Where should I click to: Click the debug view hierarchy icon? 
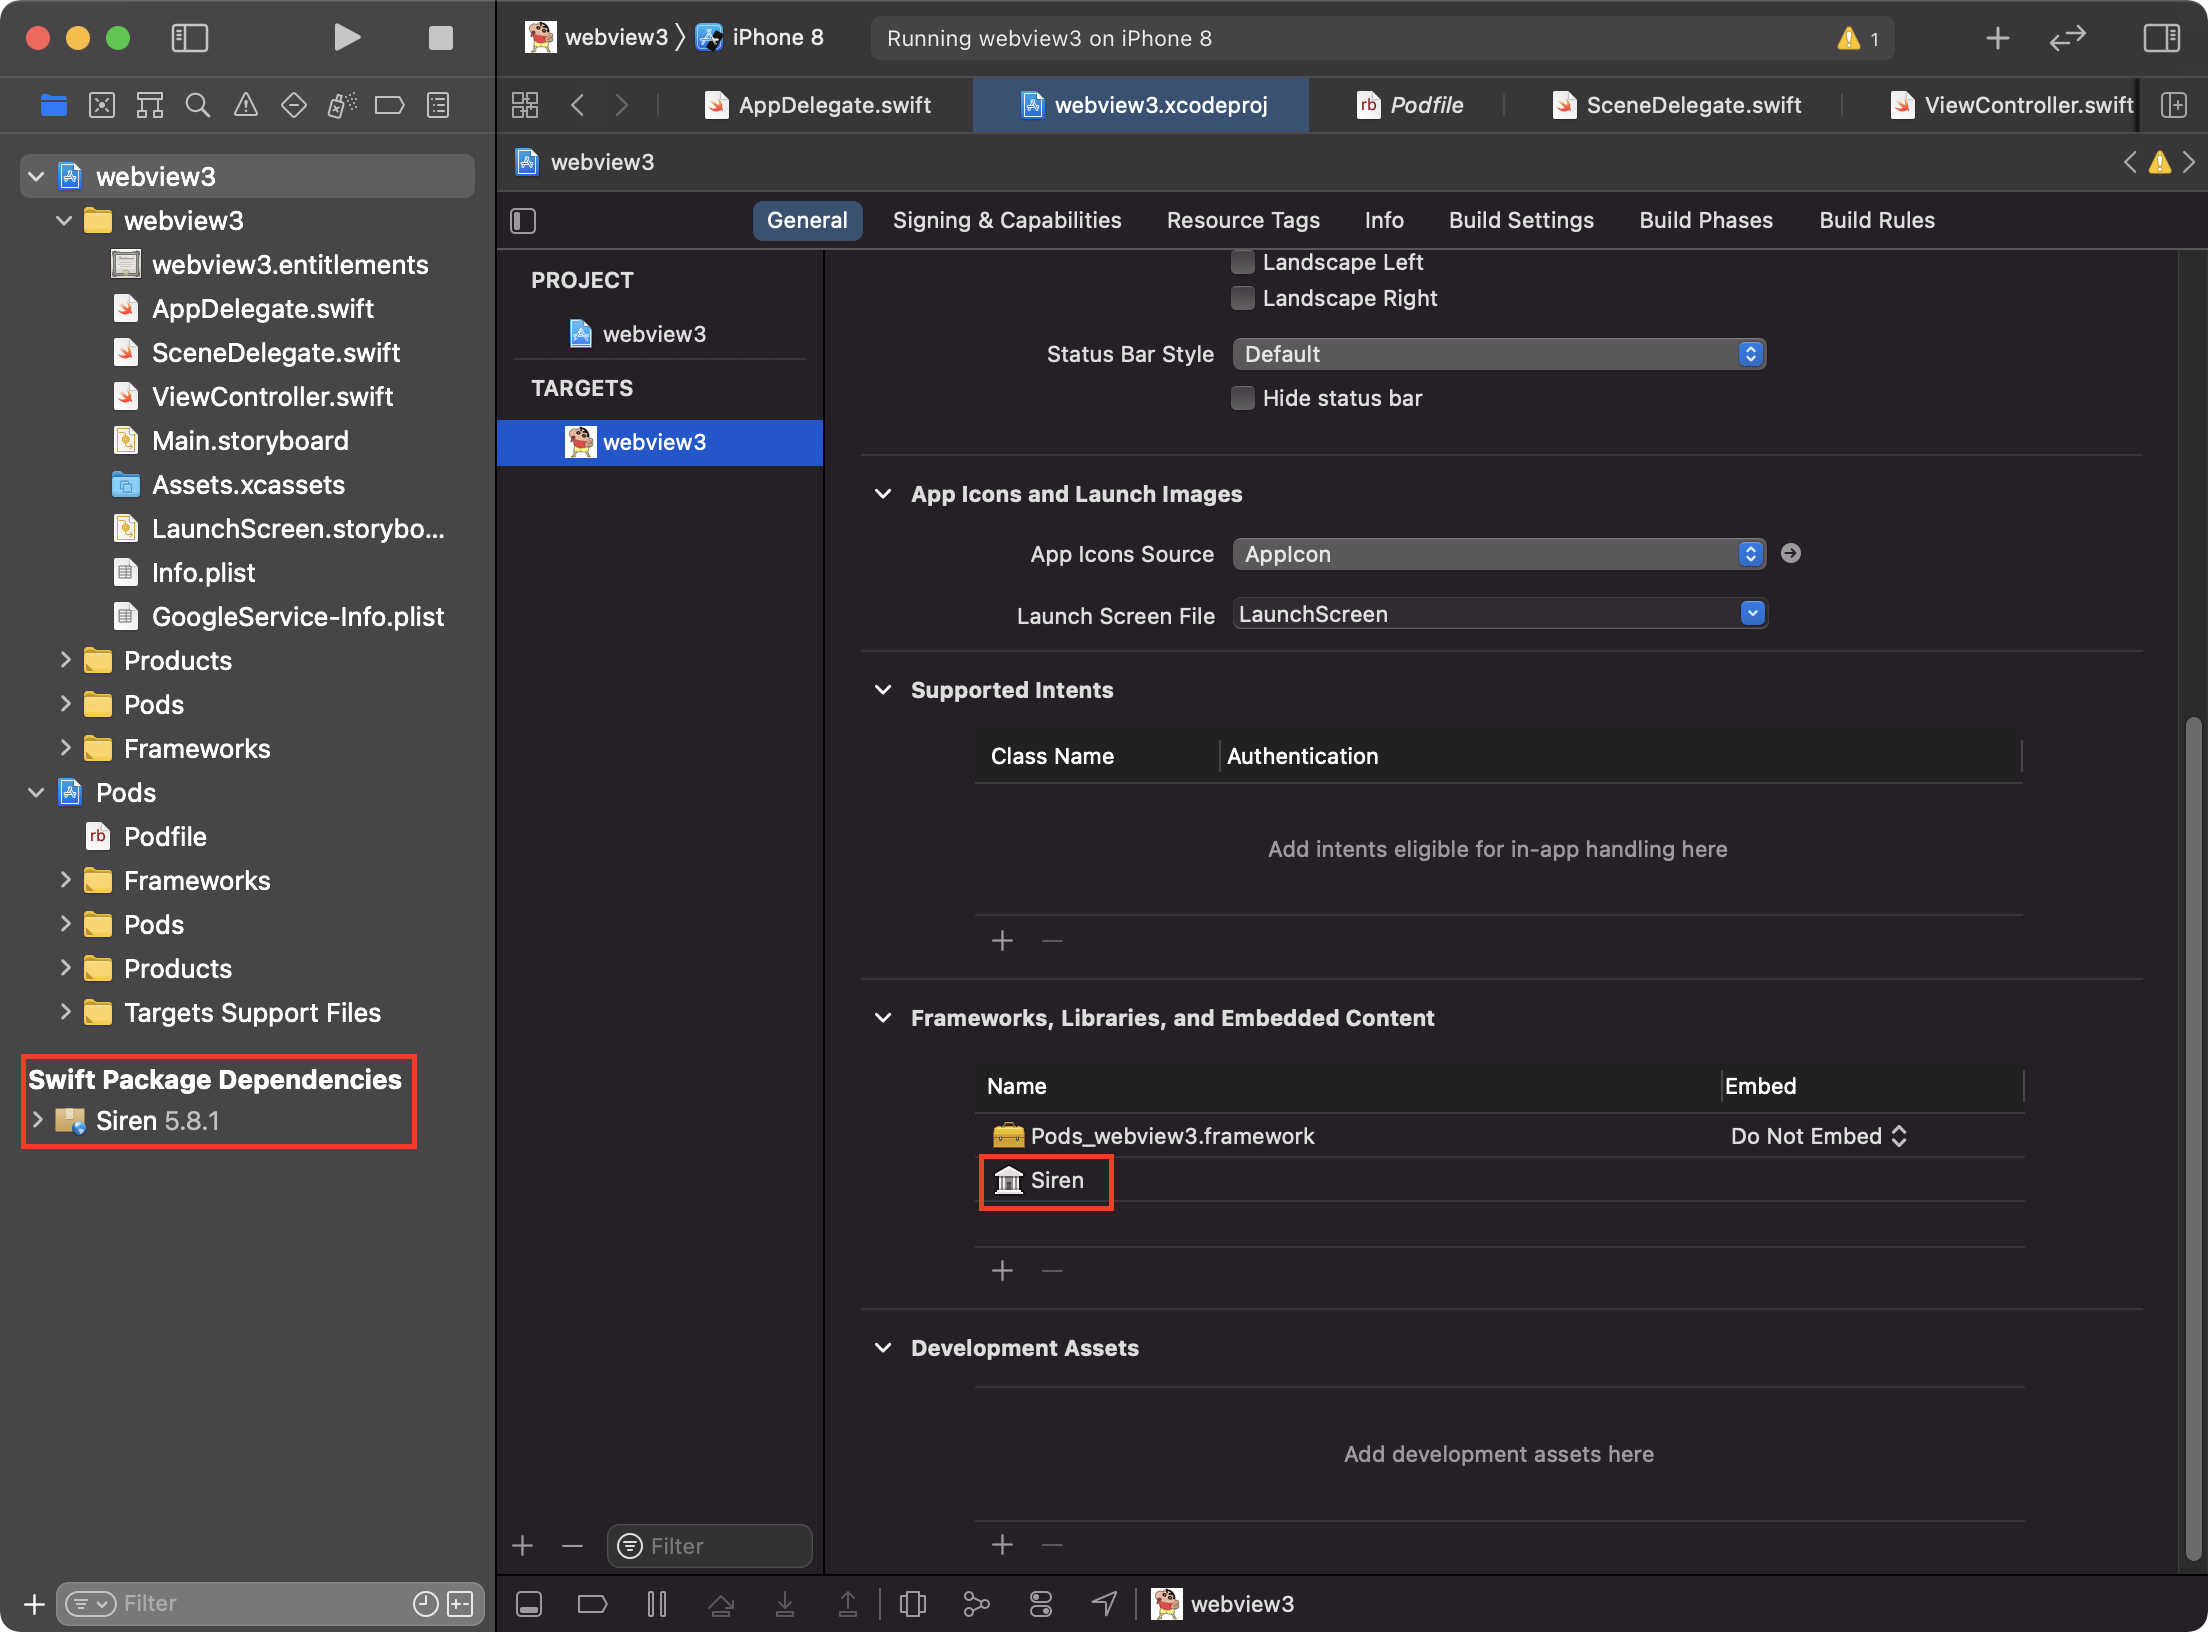click(912, 1604)
